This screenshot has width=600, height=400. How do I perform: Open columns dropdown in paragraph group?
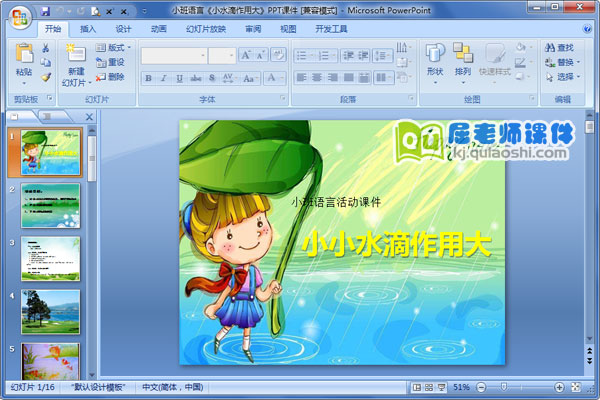[x=383, y=77]
